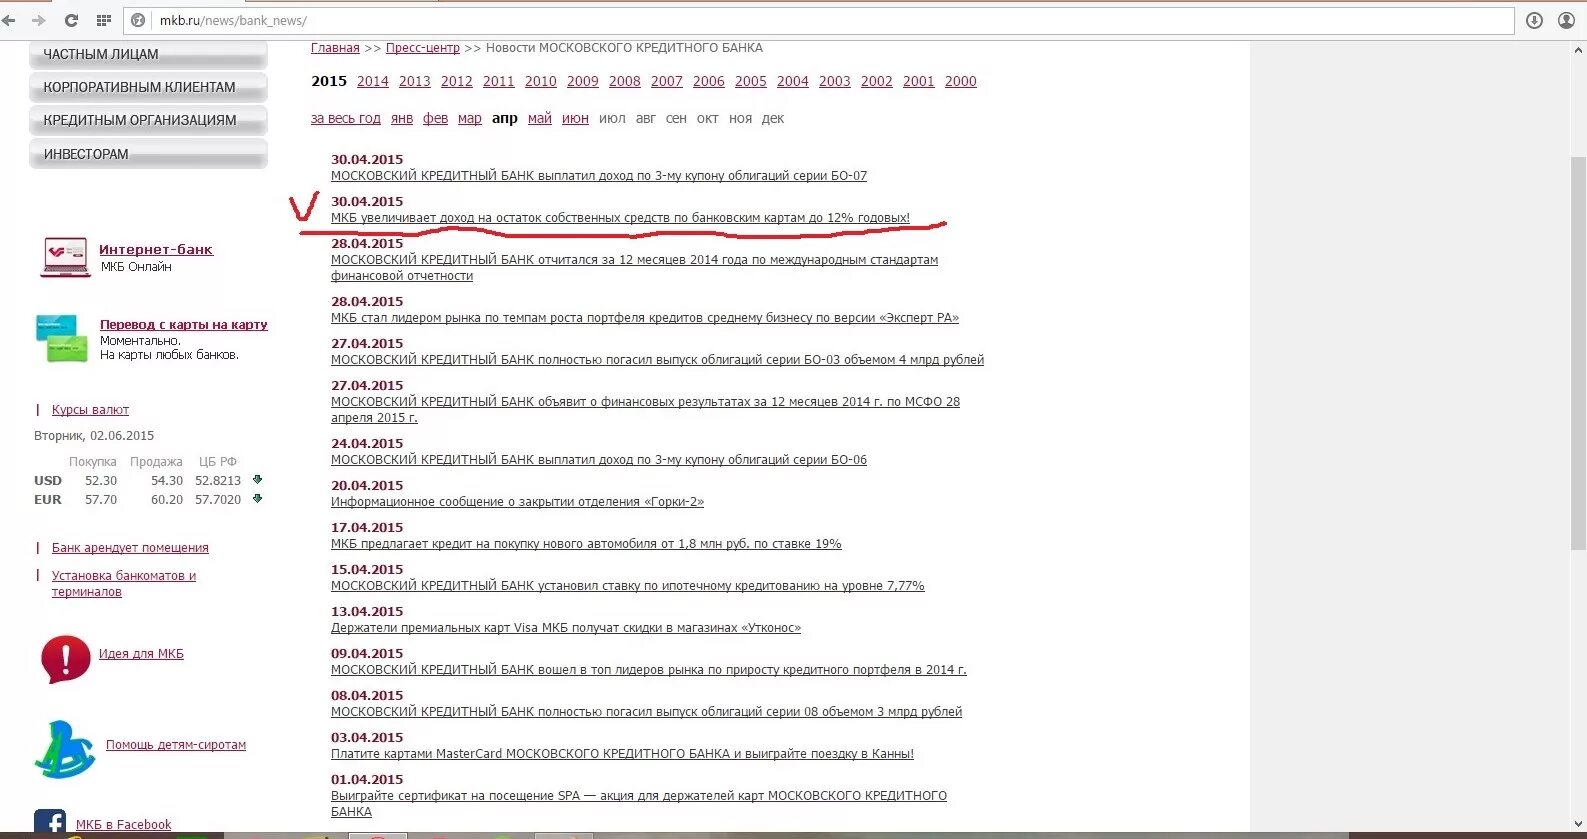The height and width of the screenshot is (839, 1587).
Task: Show news за весь год
Action: pos(346,118)
